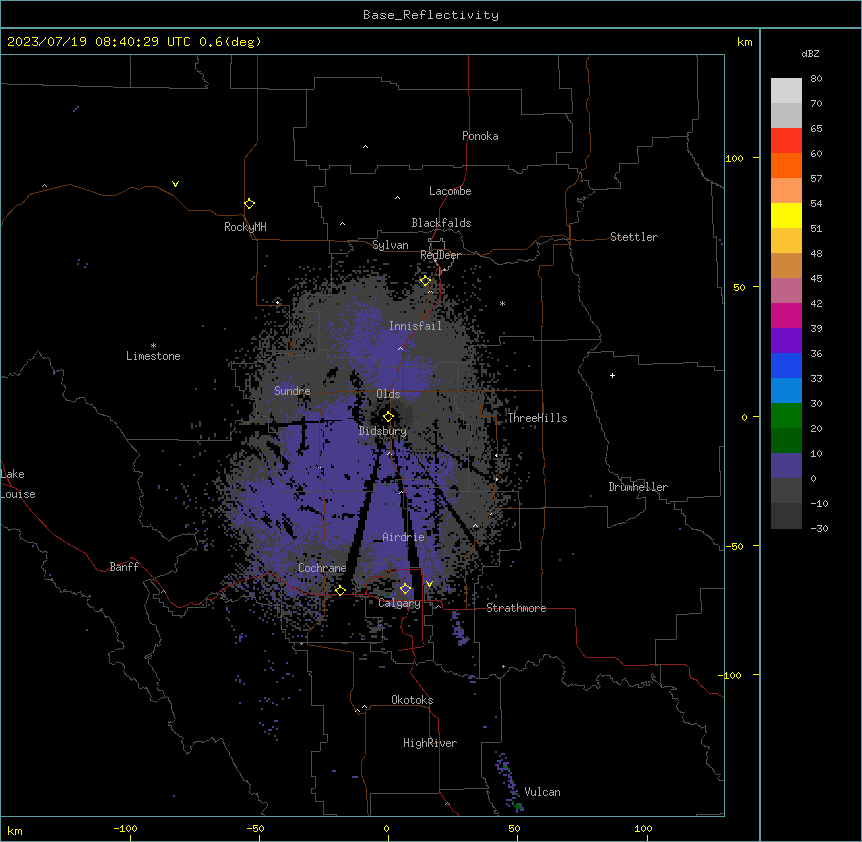Select the yellow diamond marker above Calgary label
This screenshot has height=842, width=862.
(x=405, y=589)
